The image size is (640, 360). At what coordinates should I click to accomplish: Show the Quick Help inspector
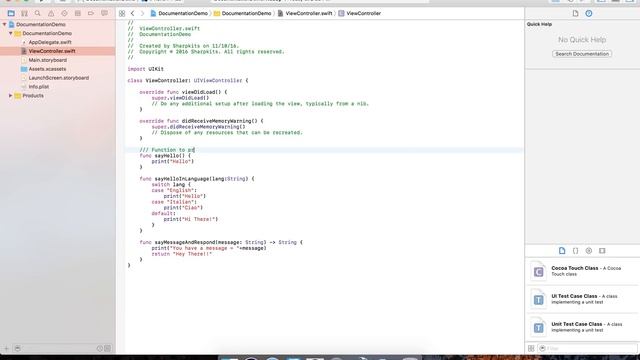(589, 13)
